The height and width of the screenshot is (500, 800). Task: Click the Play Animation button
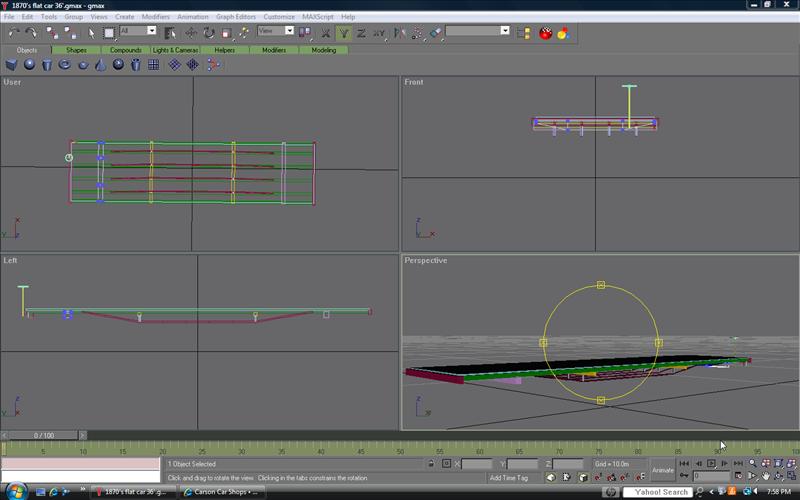coord(711,463)
